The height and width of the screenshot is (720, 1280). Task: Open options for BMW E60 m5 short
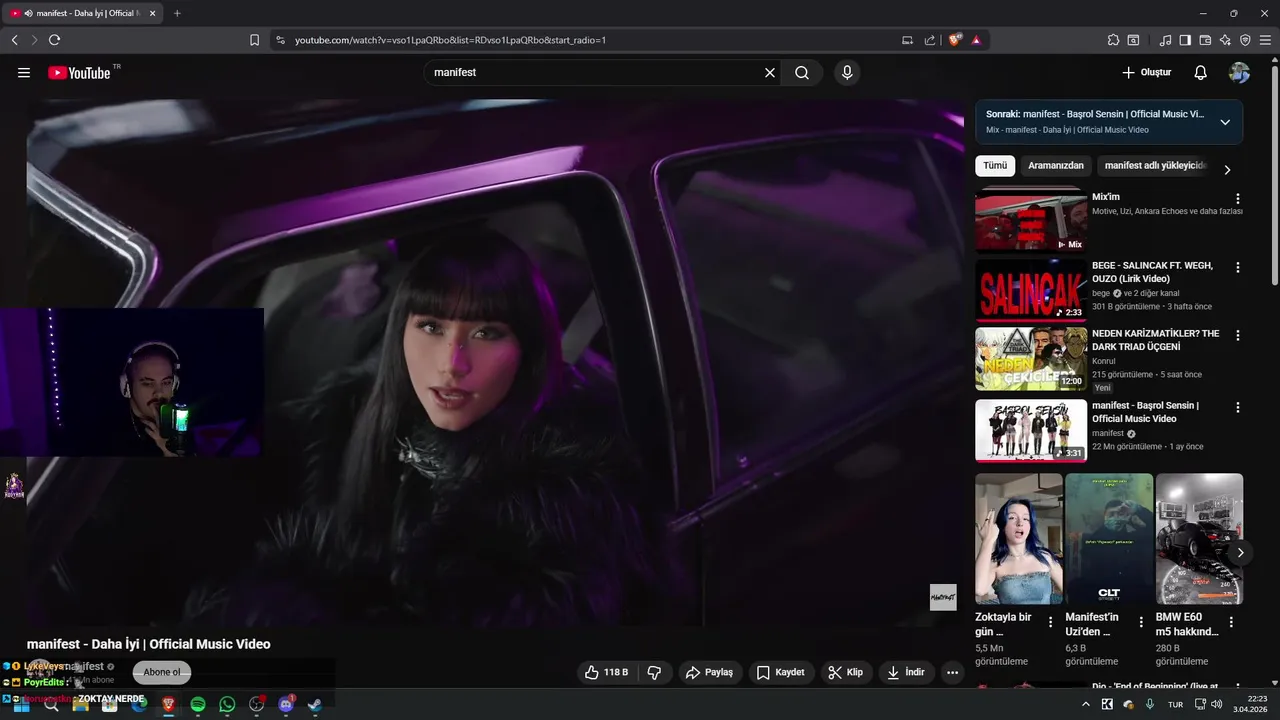click(1230, 622)
